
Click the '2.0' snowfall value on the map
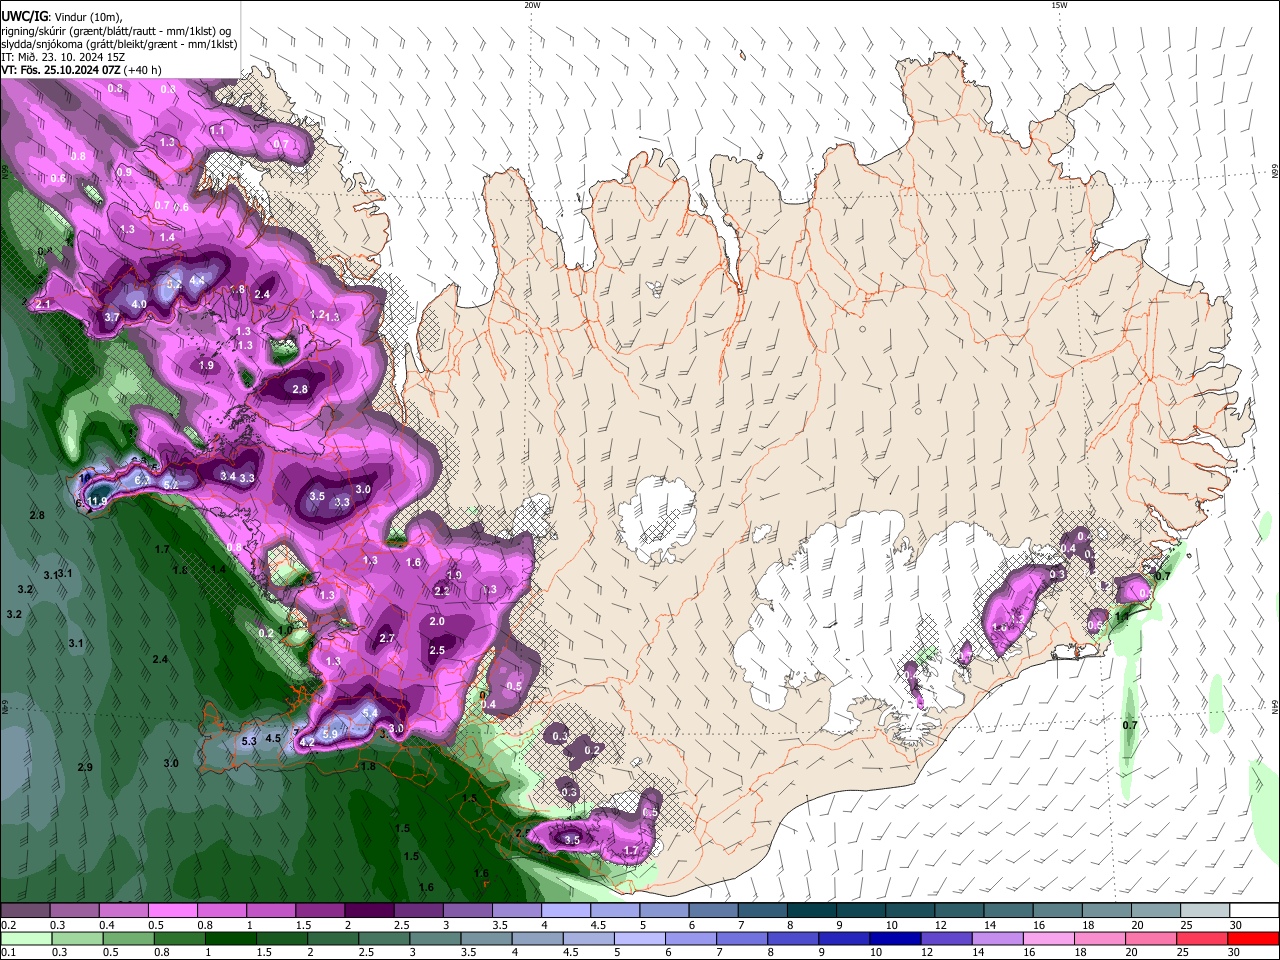pyautogui.click(x=437, y=621)
